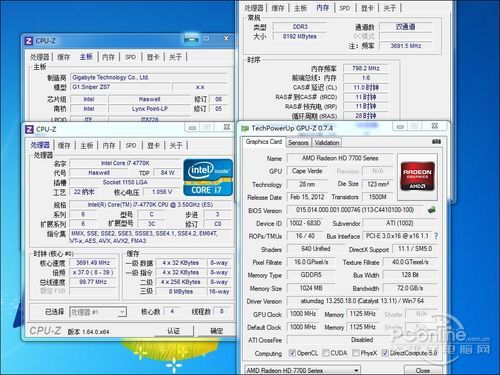Toggle the DirectCompute 5.0 checkbox
Image resolution: width=500 pixels, height=375 pixels.
[385, 353]
